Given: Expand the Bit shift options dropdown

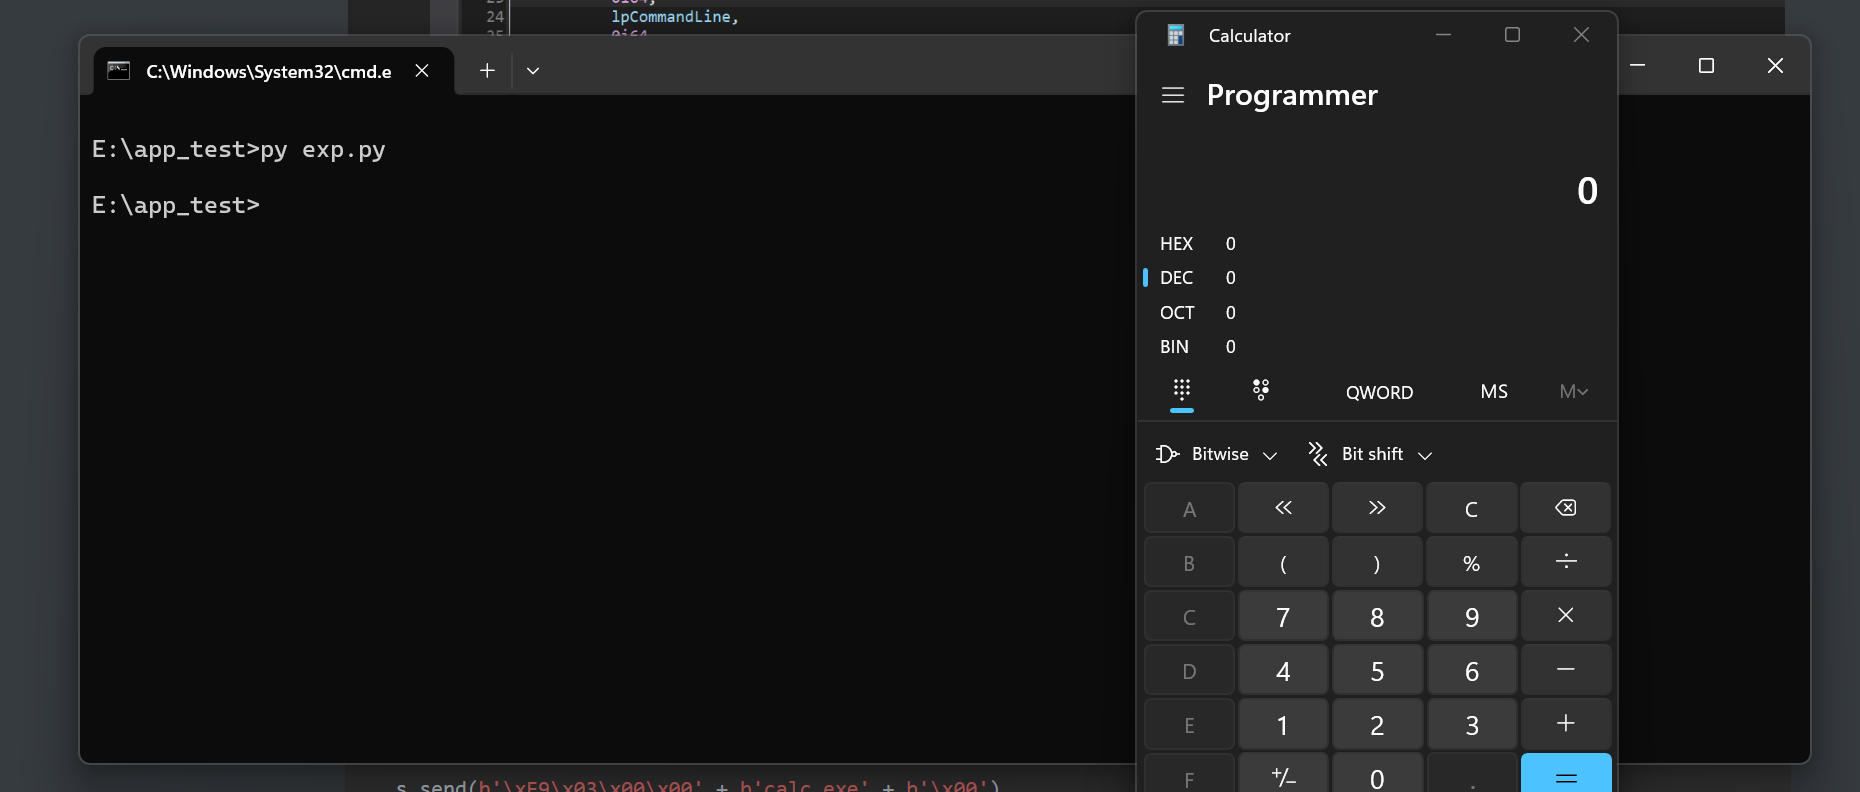Looking at the screenshot, I should point(1371,454).
